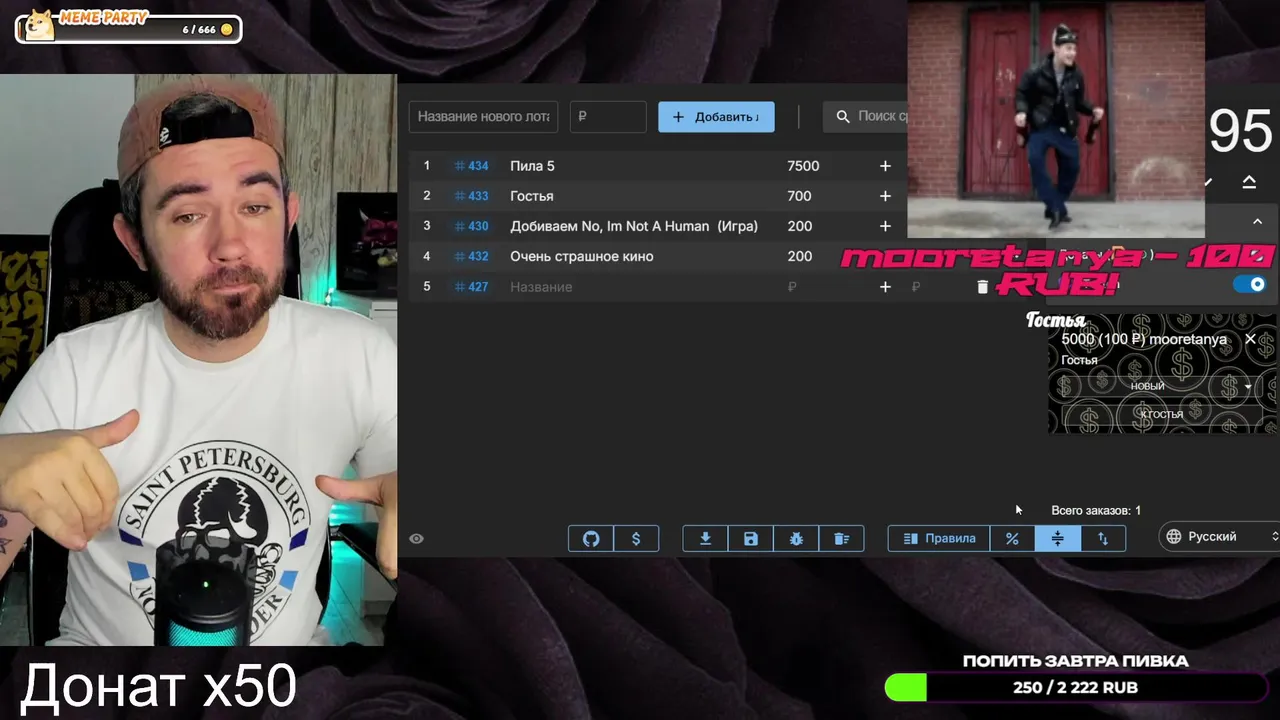Open the Правила rules button
The image size is (1280, 720).
point(939,539)
